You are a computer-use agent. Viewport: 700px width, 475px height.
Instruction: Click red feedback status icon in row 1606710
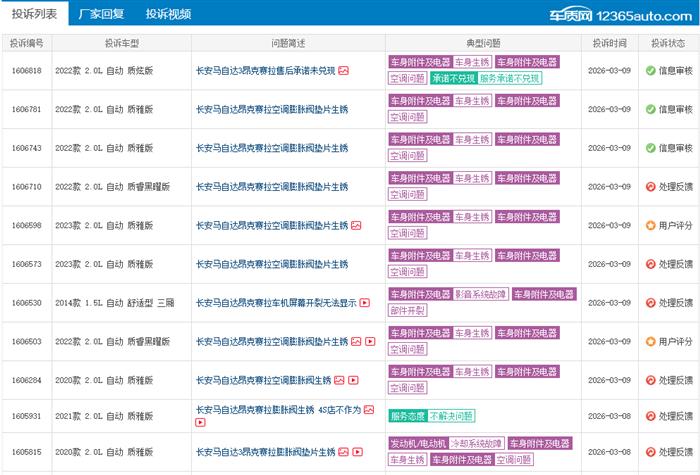pos(650,187)
